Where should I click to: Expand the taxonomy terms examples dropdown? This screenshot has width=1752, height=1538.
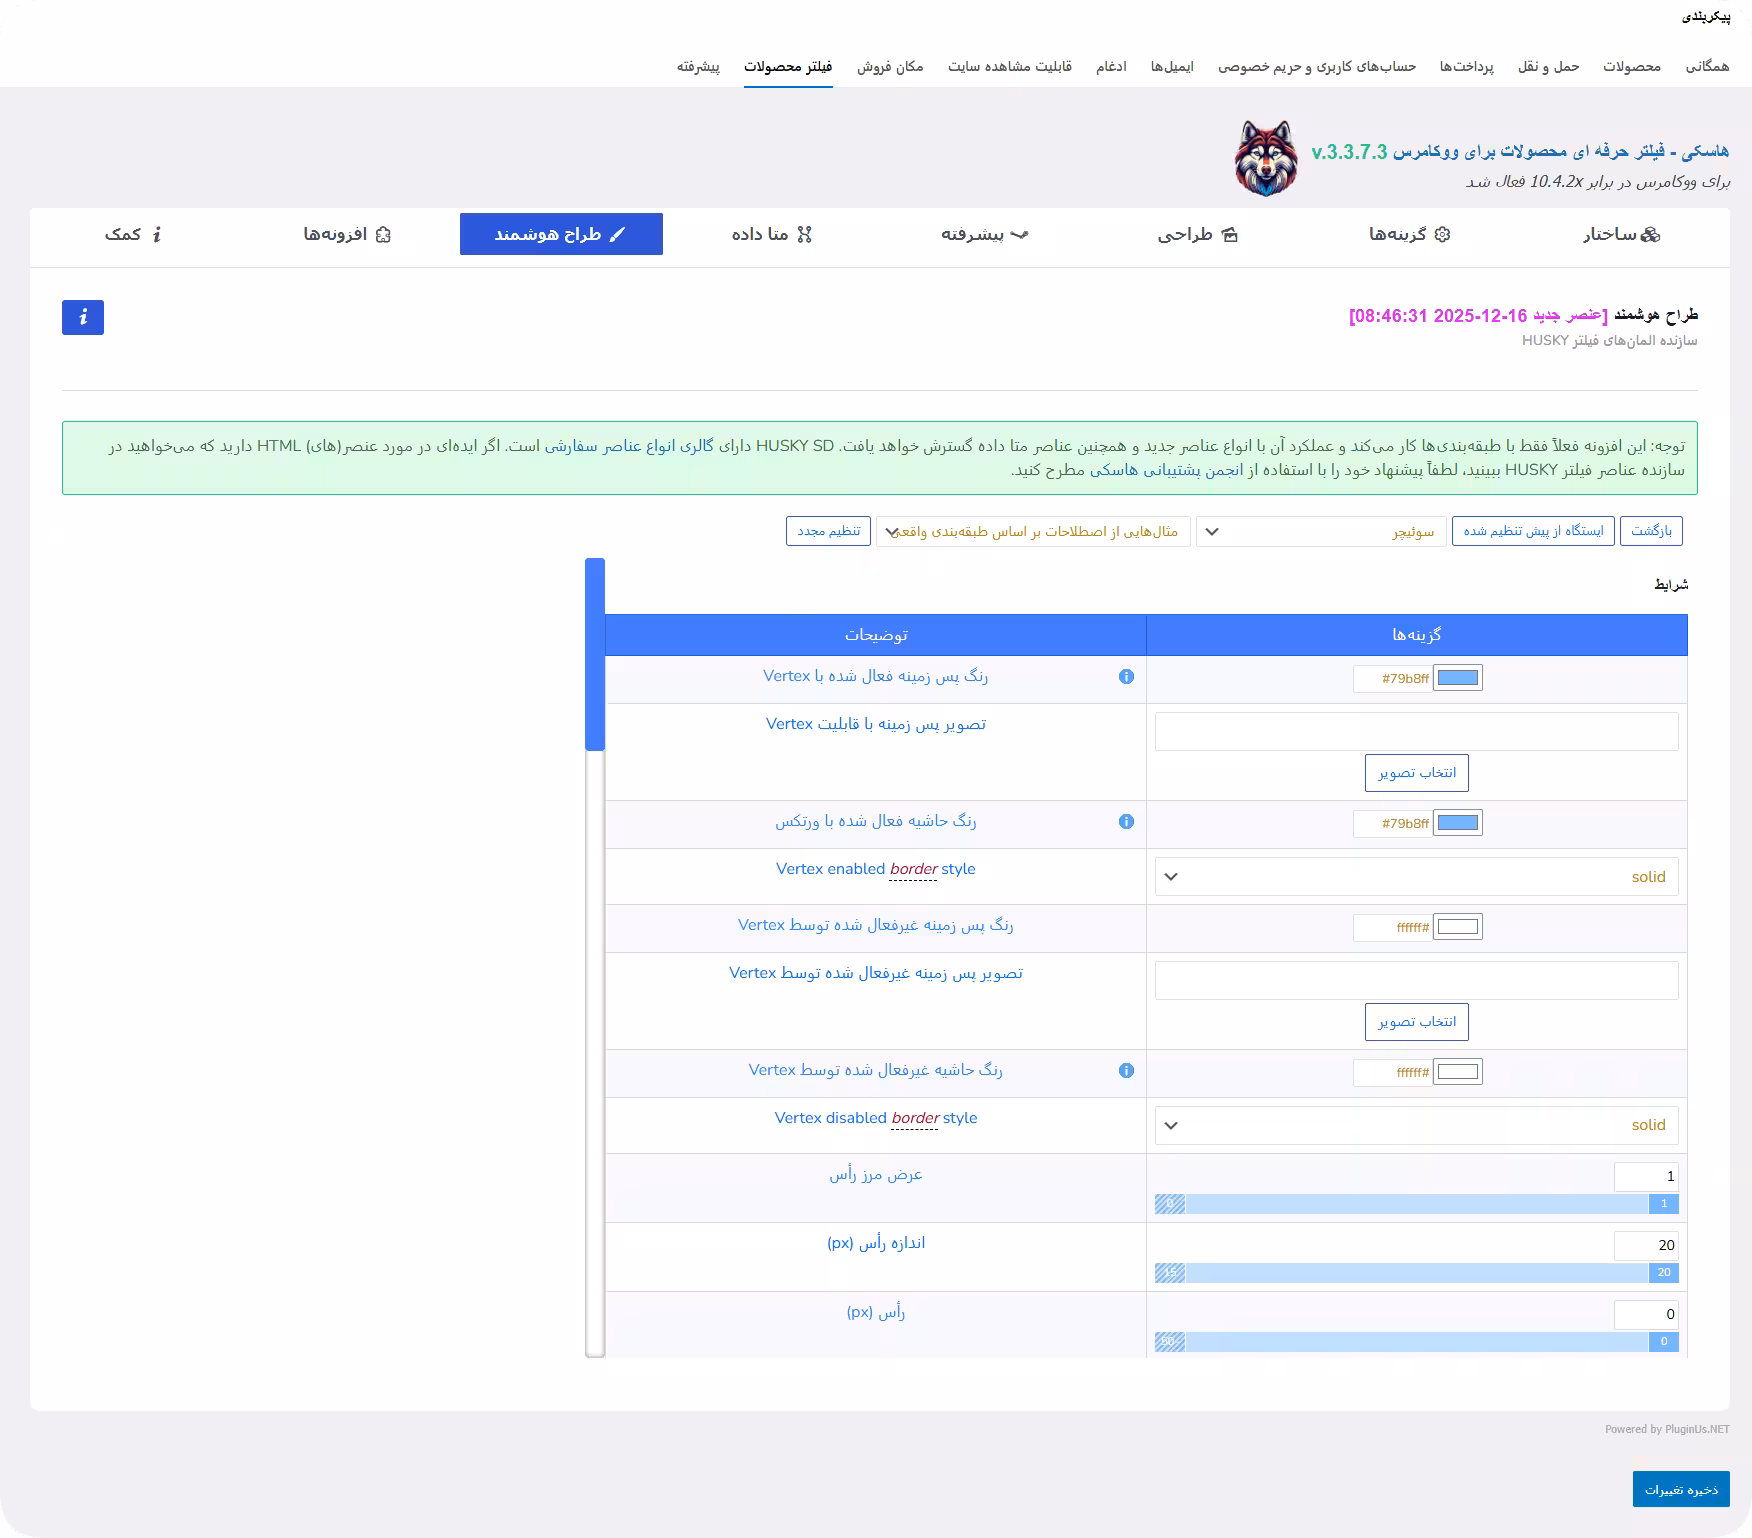(1033, 531)
